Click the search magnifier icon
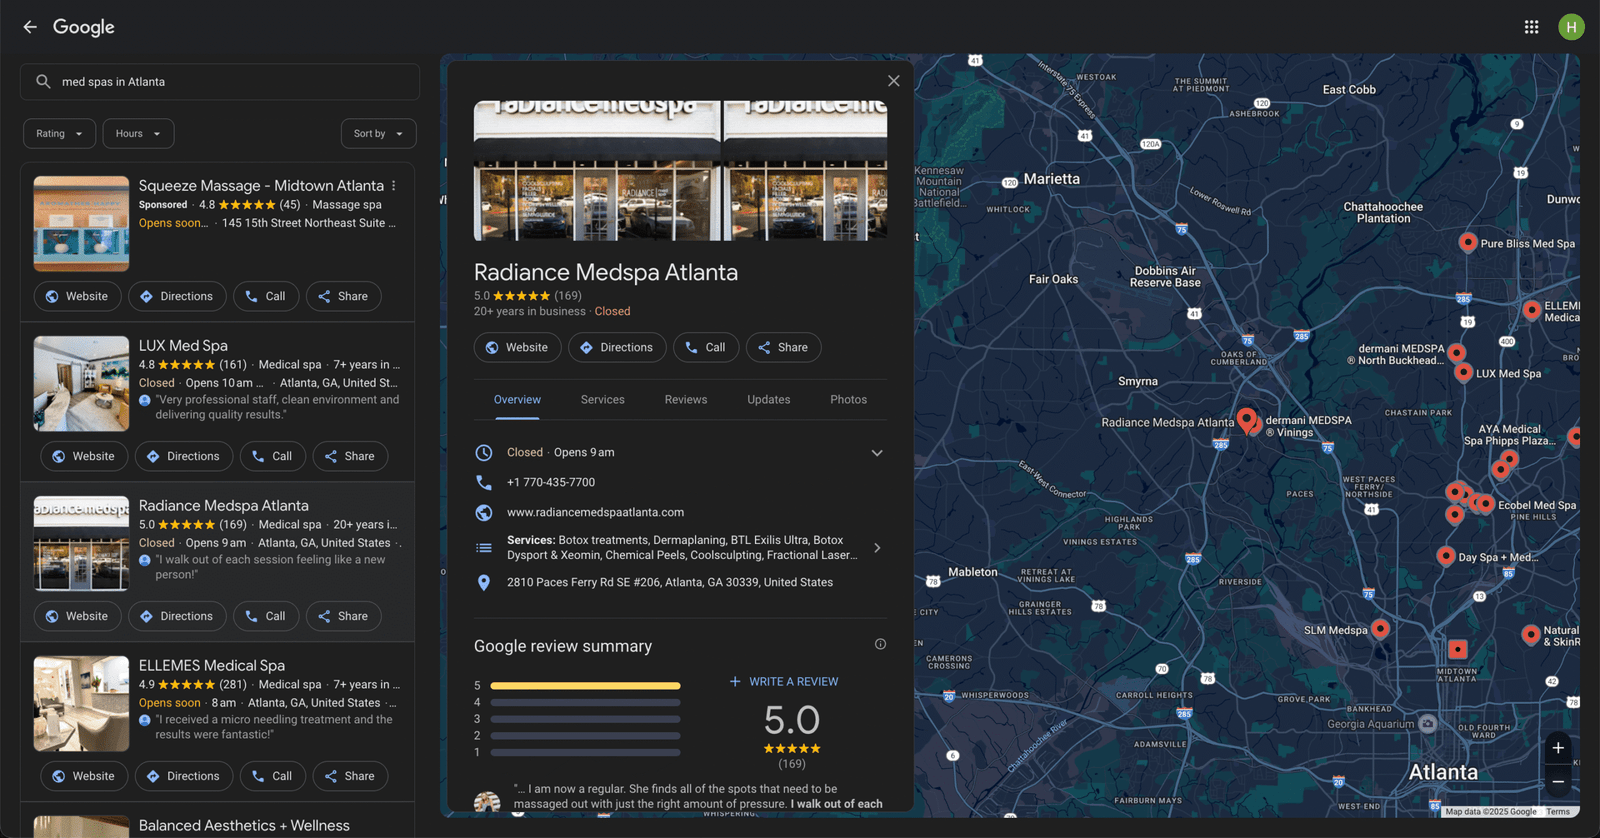Image resolution: width=1600 pixels, height=838 pixels. 43,82
